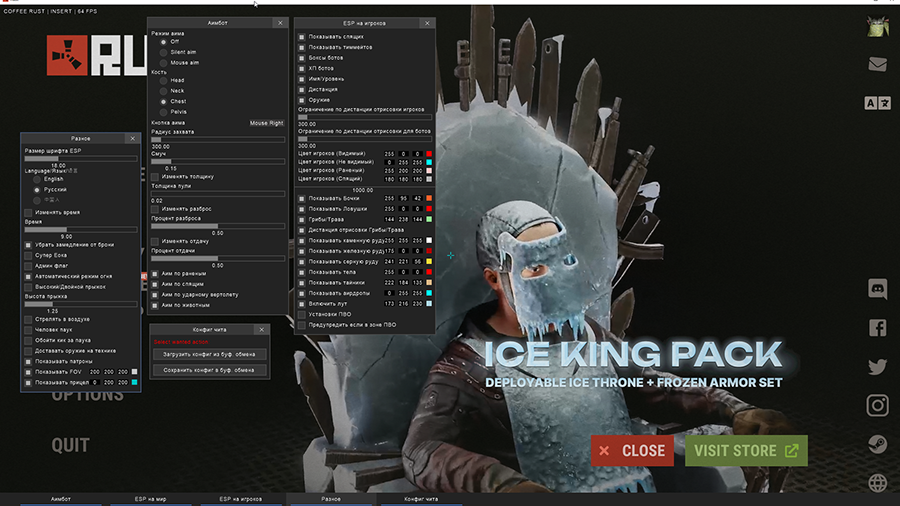900x506 pixels.
Task: Switch to the ESP на мир tab
Action: click(150, 500)
